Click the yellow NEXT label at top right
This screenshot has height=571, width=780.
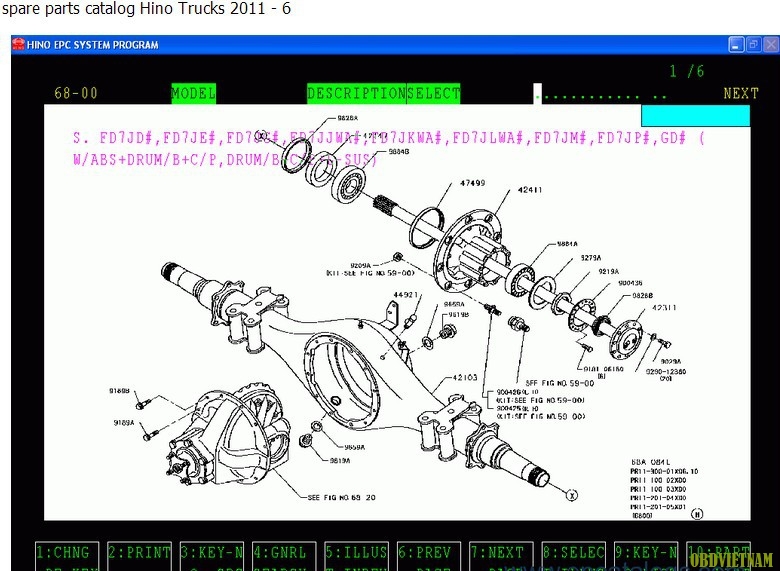pos(741,94)
